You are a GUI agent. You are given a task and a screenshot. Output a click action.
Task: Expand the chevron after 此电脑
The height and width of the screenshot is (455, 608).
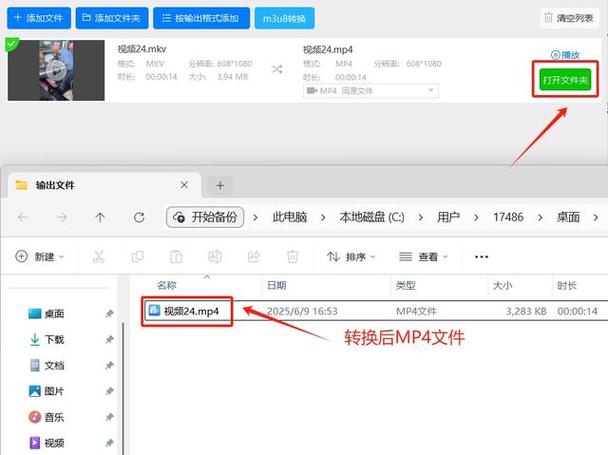[x=323, y=218]
